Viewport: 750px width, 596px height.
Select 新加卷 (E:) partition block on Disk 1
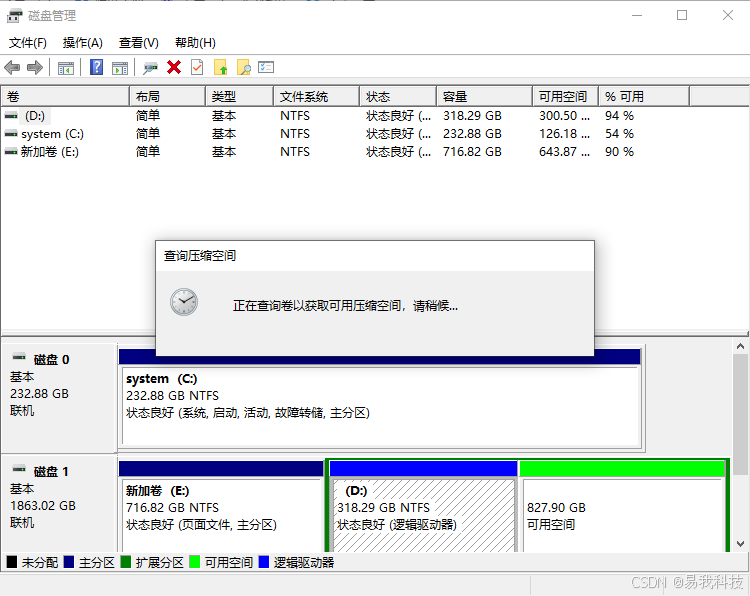221,515
